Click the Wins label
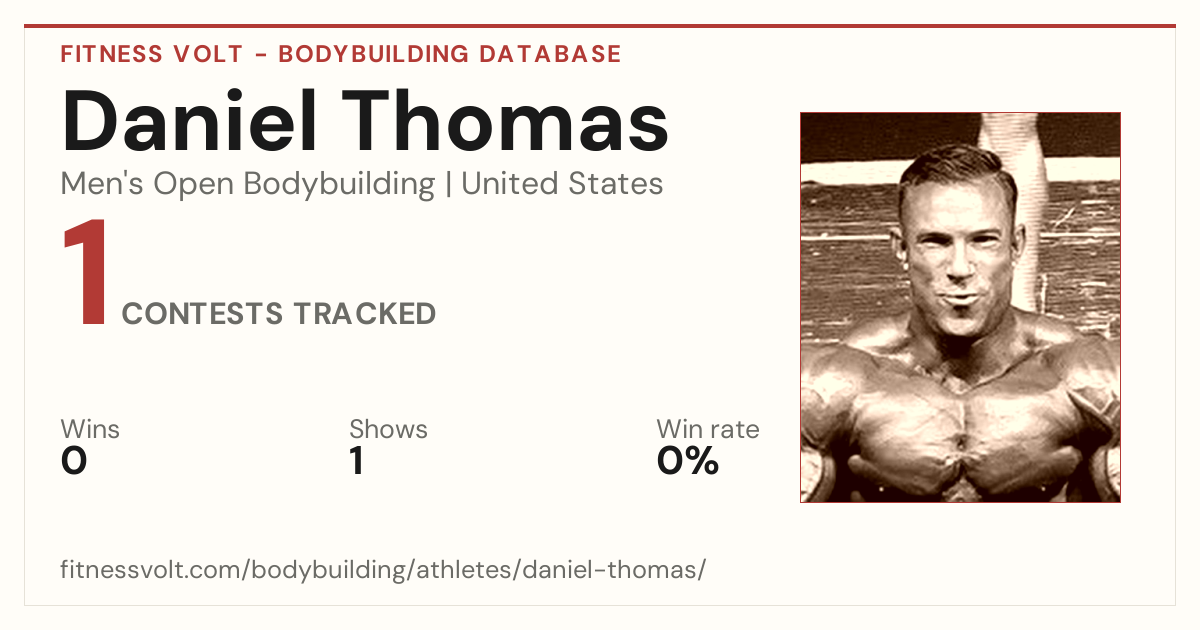Image resolution: width=1200 pixels, height=630 pixels. (90, 429)
